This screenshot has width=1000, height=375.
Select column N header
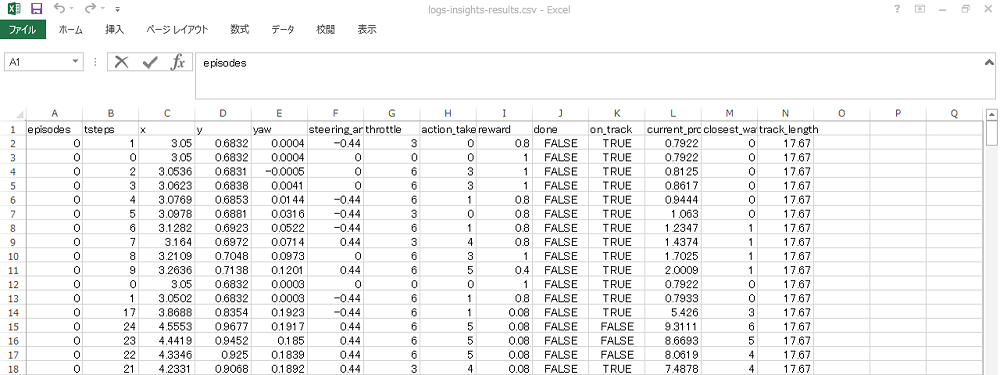coord(785,114)
